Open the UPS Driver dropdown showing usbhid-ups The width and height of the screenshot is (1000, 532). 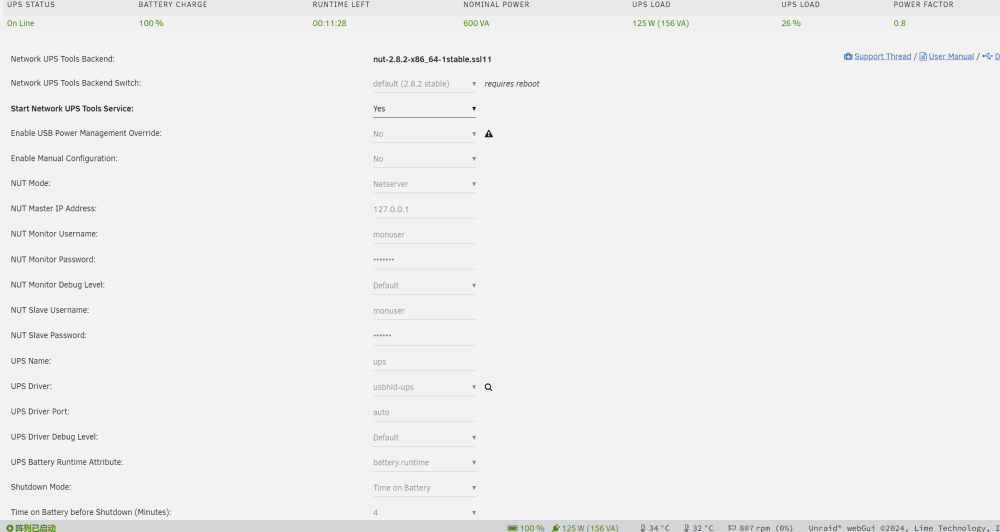click(x=425, y=387)
